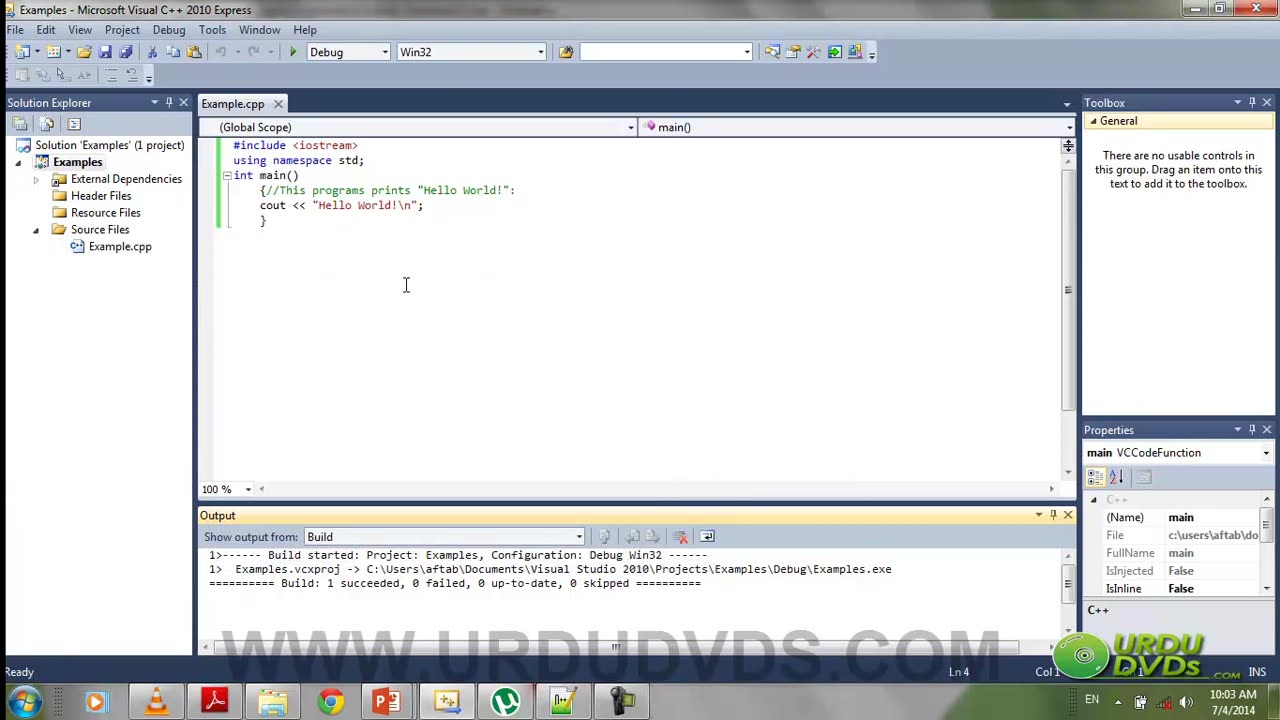Open the 100 % zoom dropdown
Viewport: 1280px width, 720px height.
pos(248,489)
